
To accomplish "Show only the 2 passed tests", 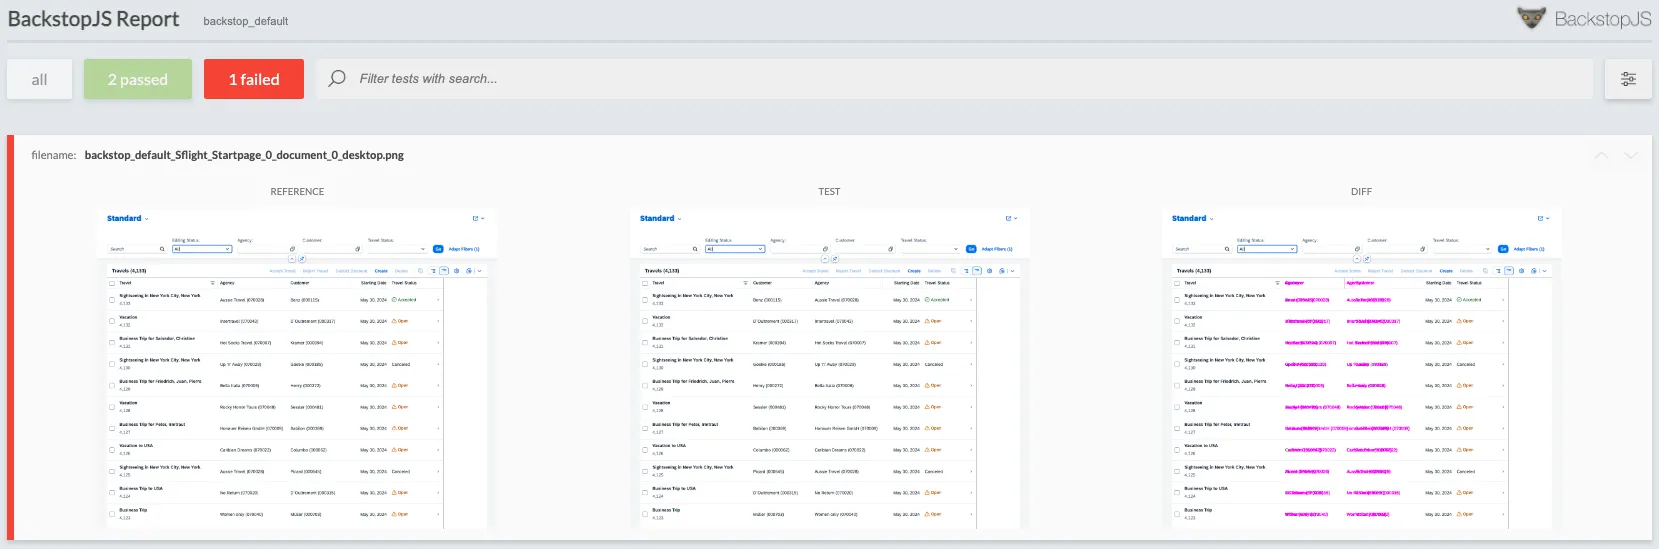I will coord(138,79).
